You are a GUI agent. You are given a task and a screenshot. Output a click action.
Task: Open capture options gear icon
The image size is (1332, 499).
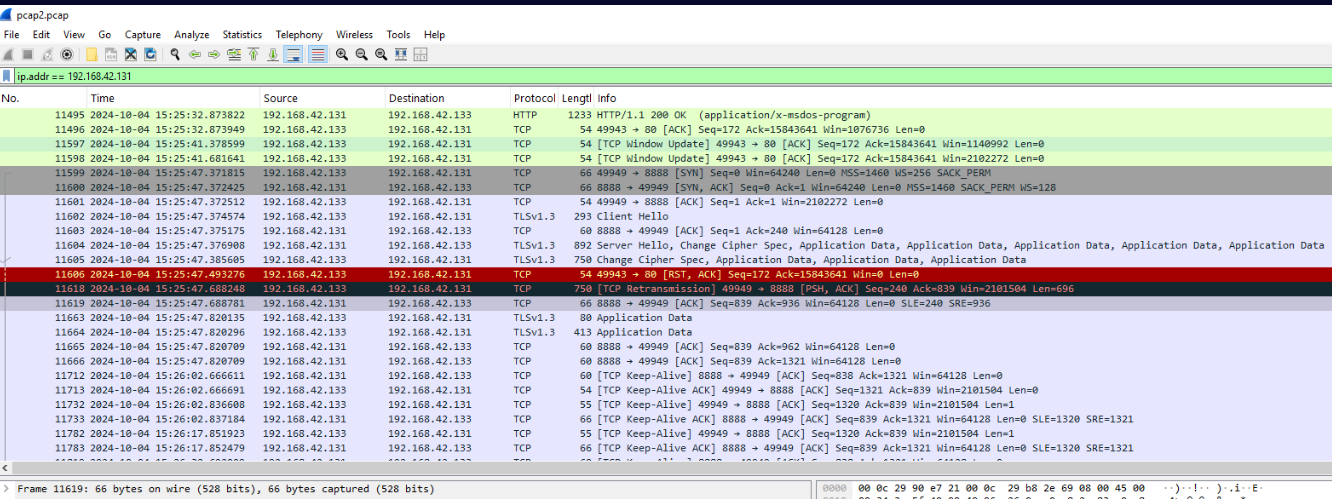[67, 54]
